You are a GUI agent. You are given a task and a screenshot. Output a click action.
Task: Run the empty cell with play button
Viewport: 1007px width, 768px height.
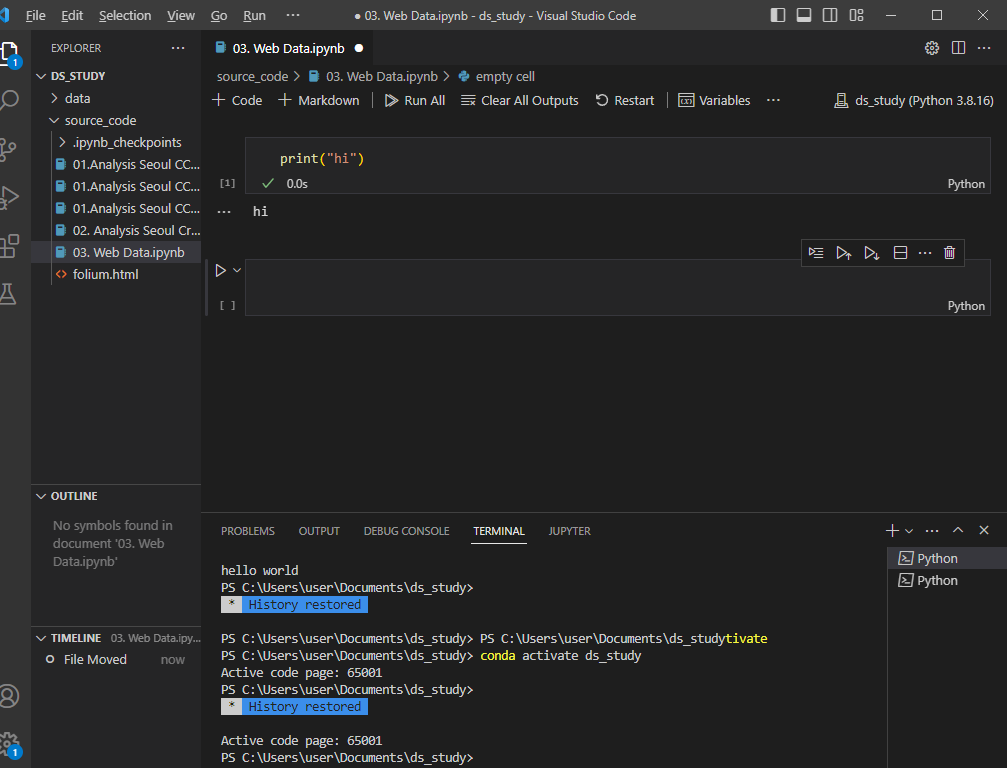pyautogui.click(x=220, y=270)
